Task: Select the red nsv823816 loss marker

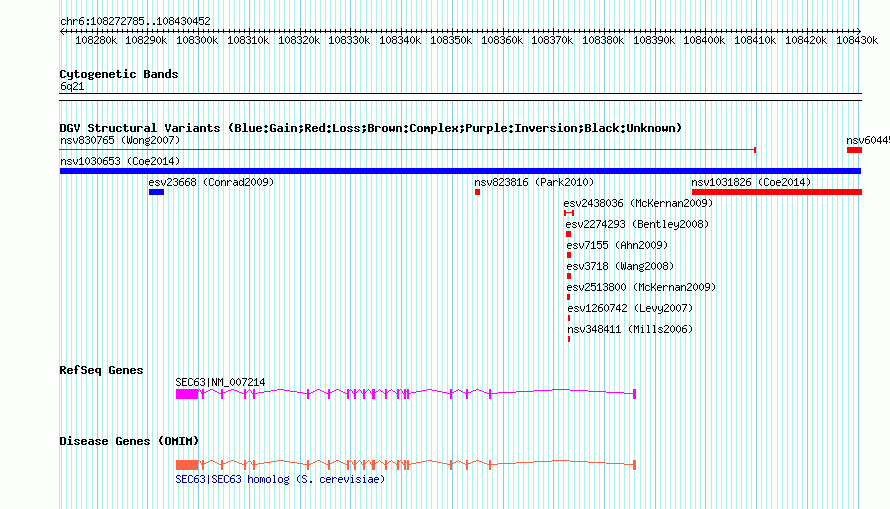Action: coord(477,192)
